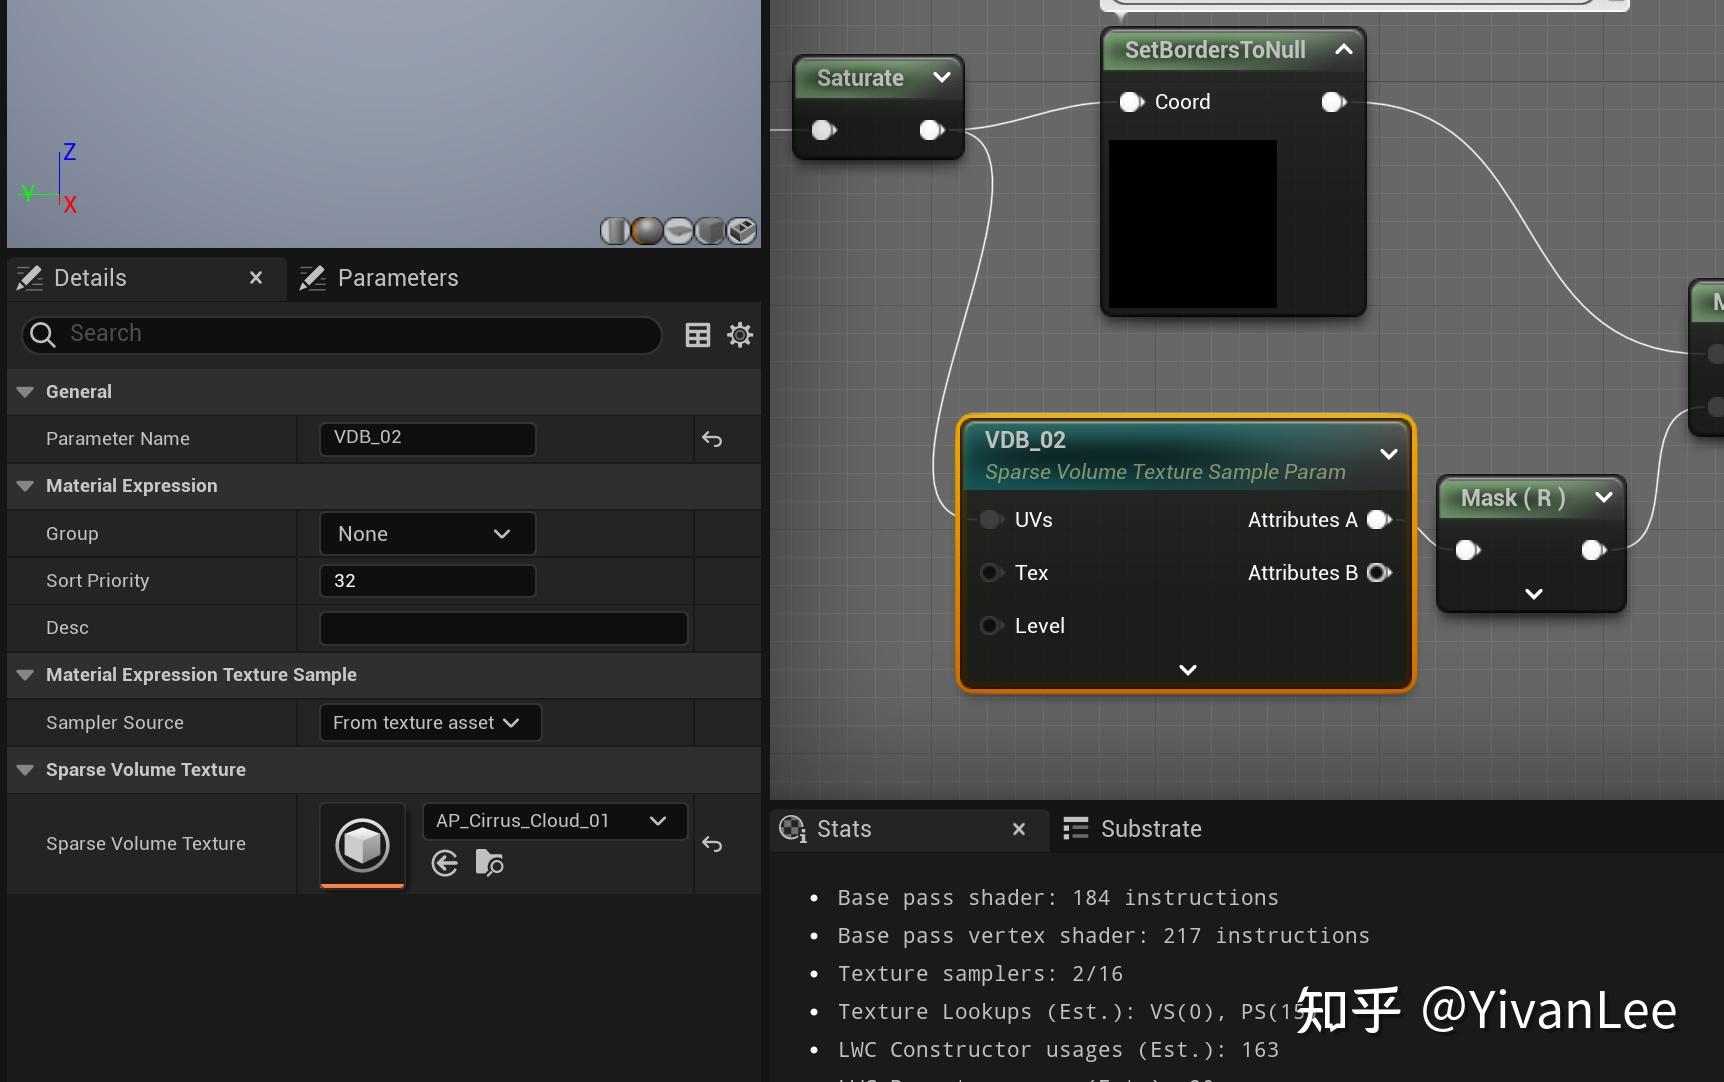Select the cube preview mesh shape
The image size is (1724, 1082).
pyautogui.click(x=710, y=230)
